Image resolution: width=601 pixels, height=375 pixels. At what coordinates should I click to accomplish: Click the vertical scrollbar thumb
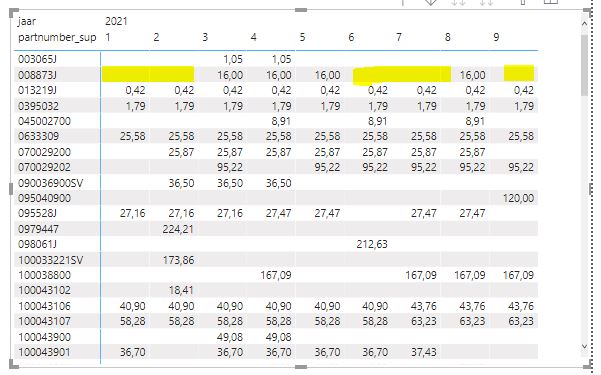(x=585, y=64)
